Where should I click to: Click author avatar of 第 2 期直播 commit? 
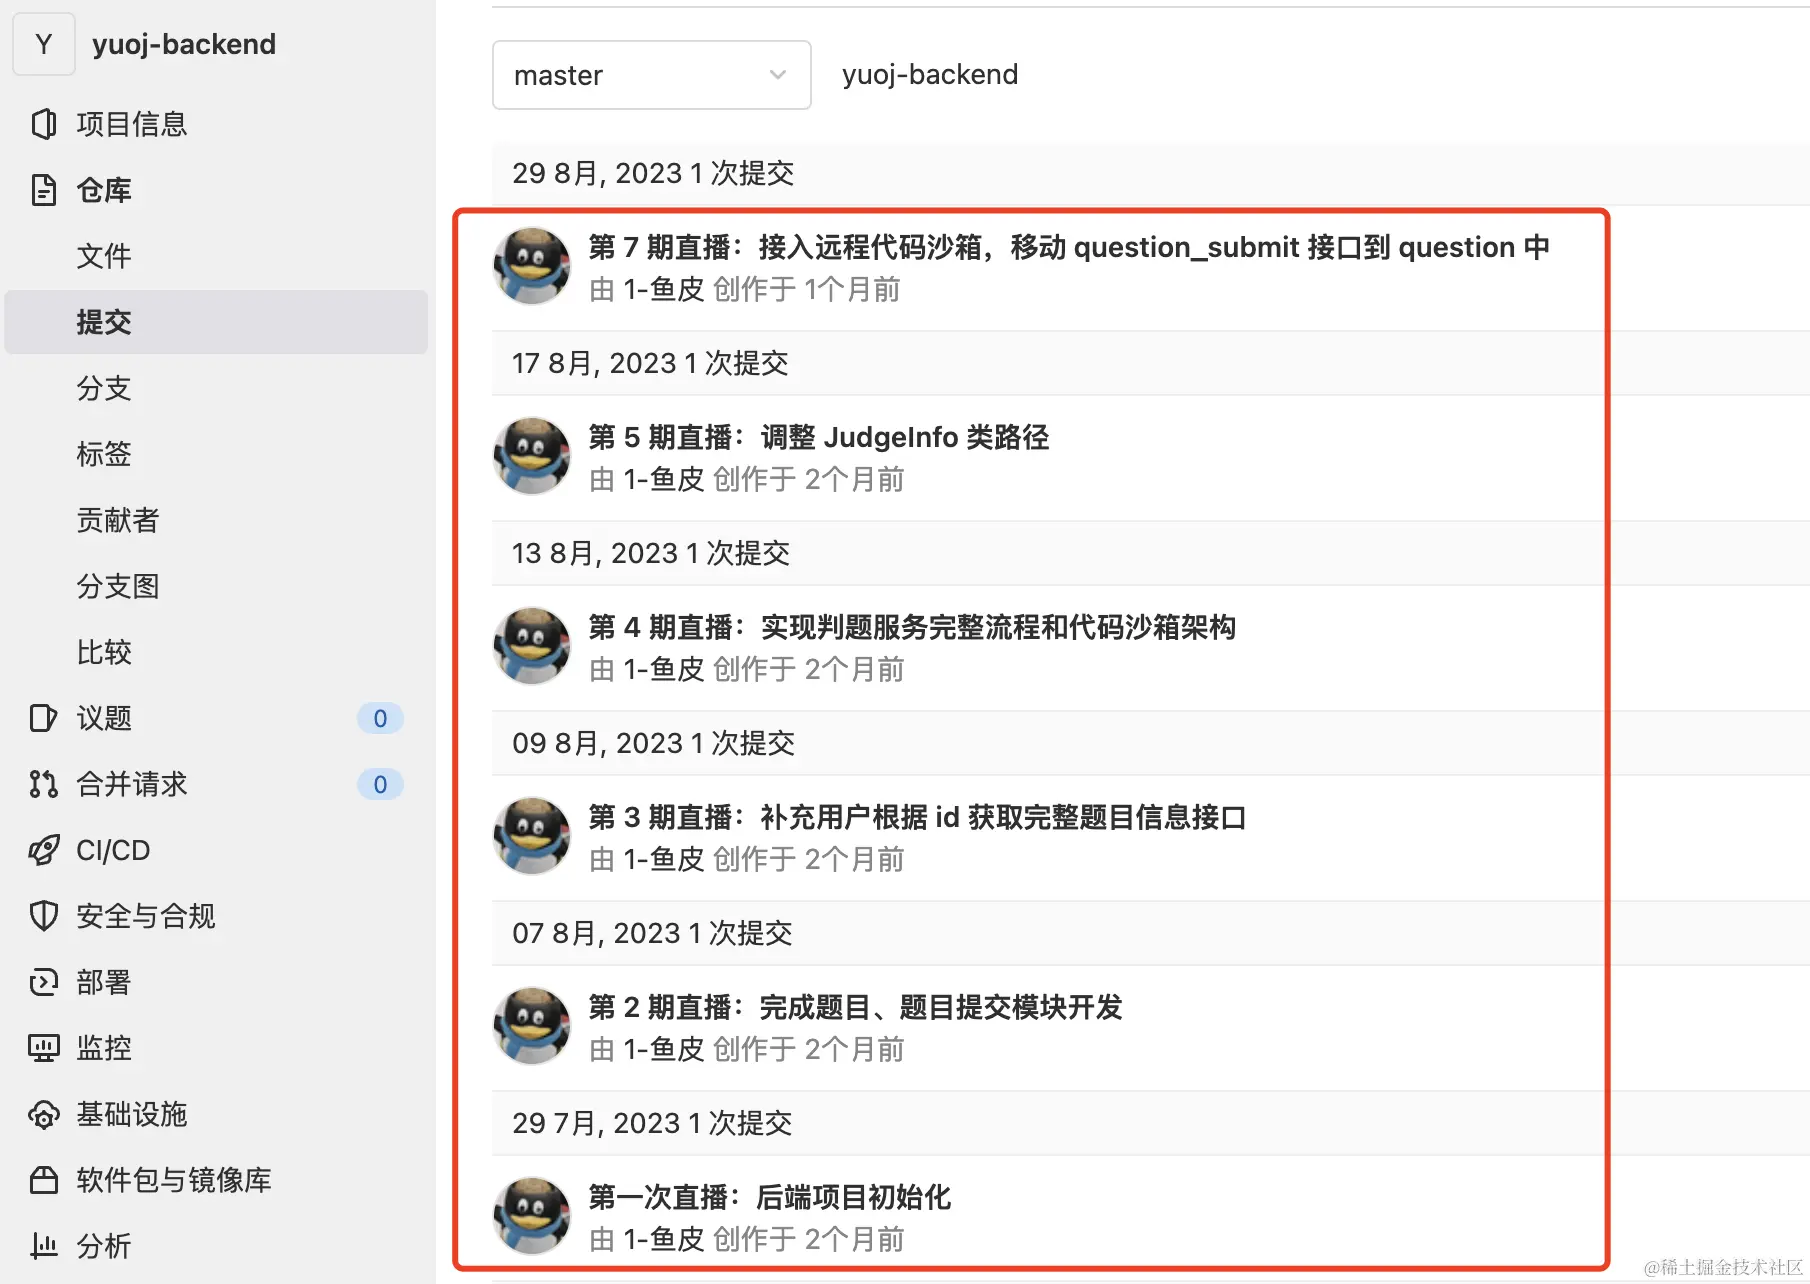(x=532, y=1026)
